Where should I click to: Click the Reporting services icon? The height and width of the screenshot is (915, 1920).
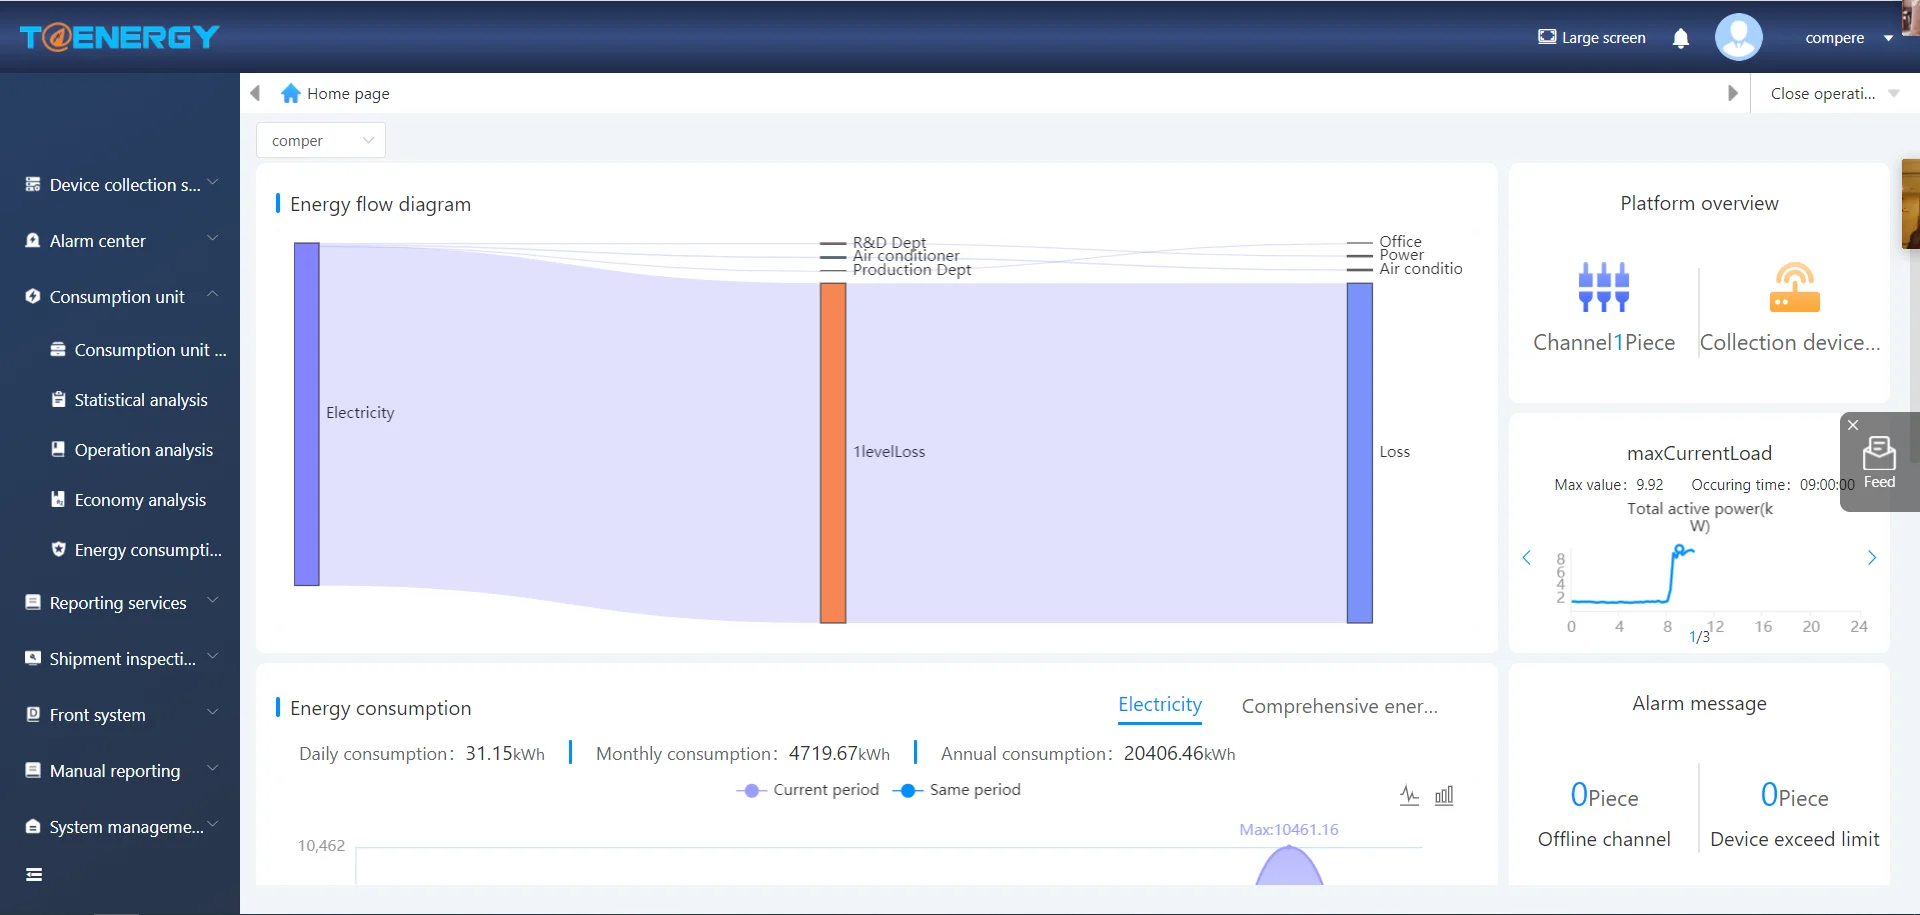[x=33, y=602]
